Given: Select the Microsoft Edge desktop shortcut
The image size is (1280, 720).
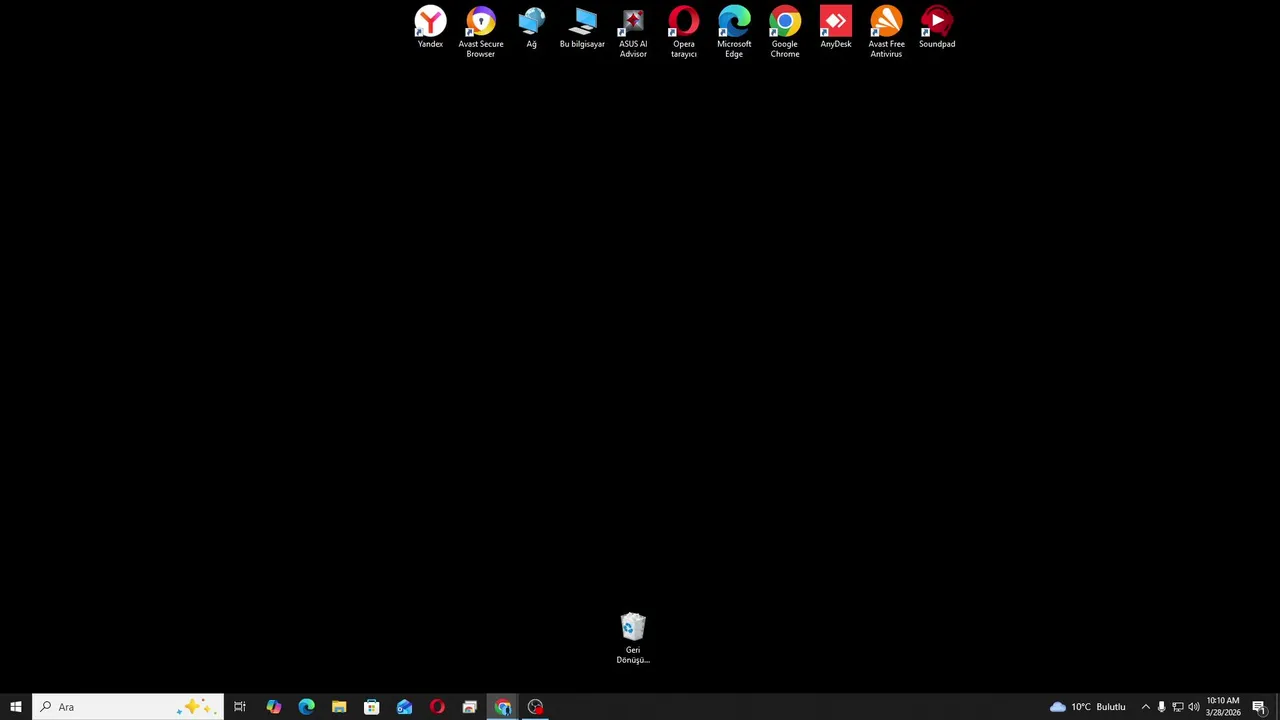Looking at the screenshot, I should click(734, 32).
